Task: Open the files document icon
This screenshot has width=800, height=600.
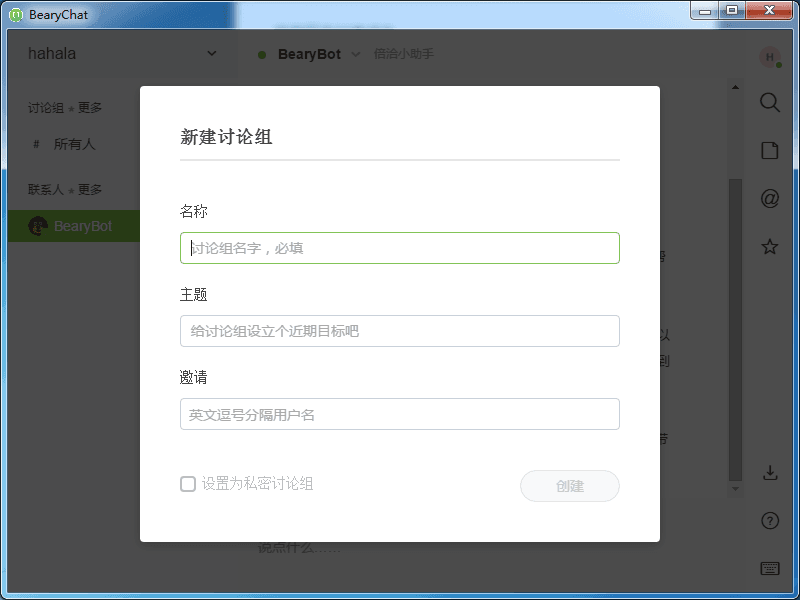Action: point(769,150)
